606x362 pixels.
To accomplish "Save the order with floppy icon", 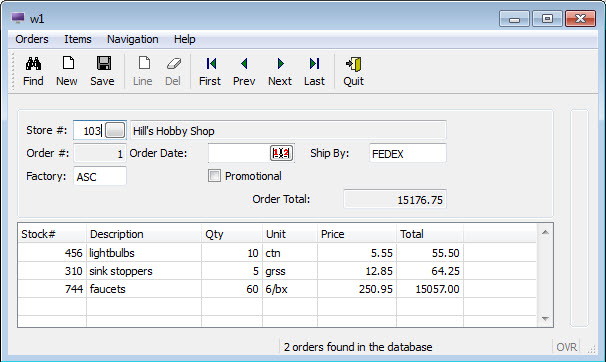I will click(x=104, y=63).
